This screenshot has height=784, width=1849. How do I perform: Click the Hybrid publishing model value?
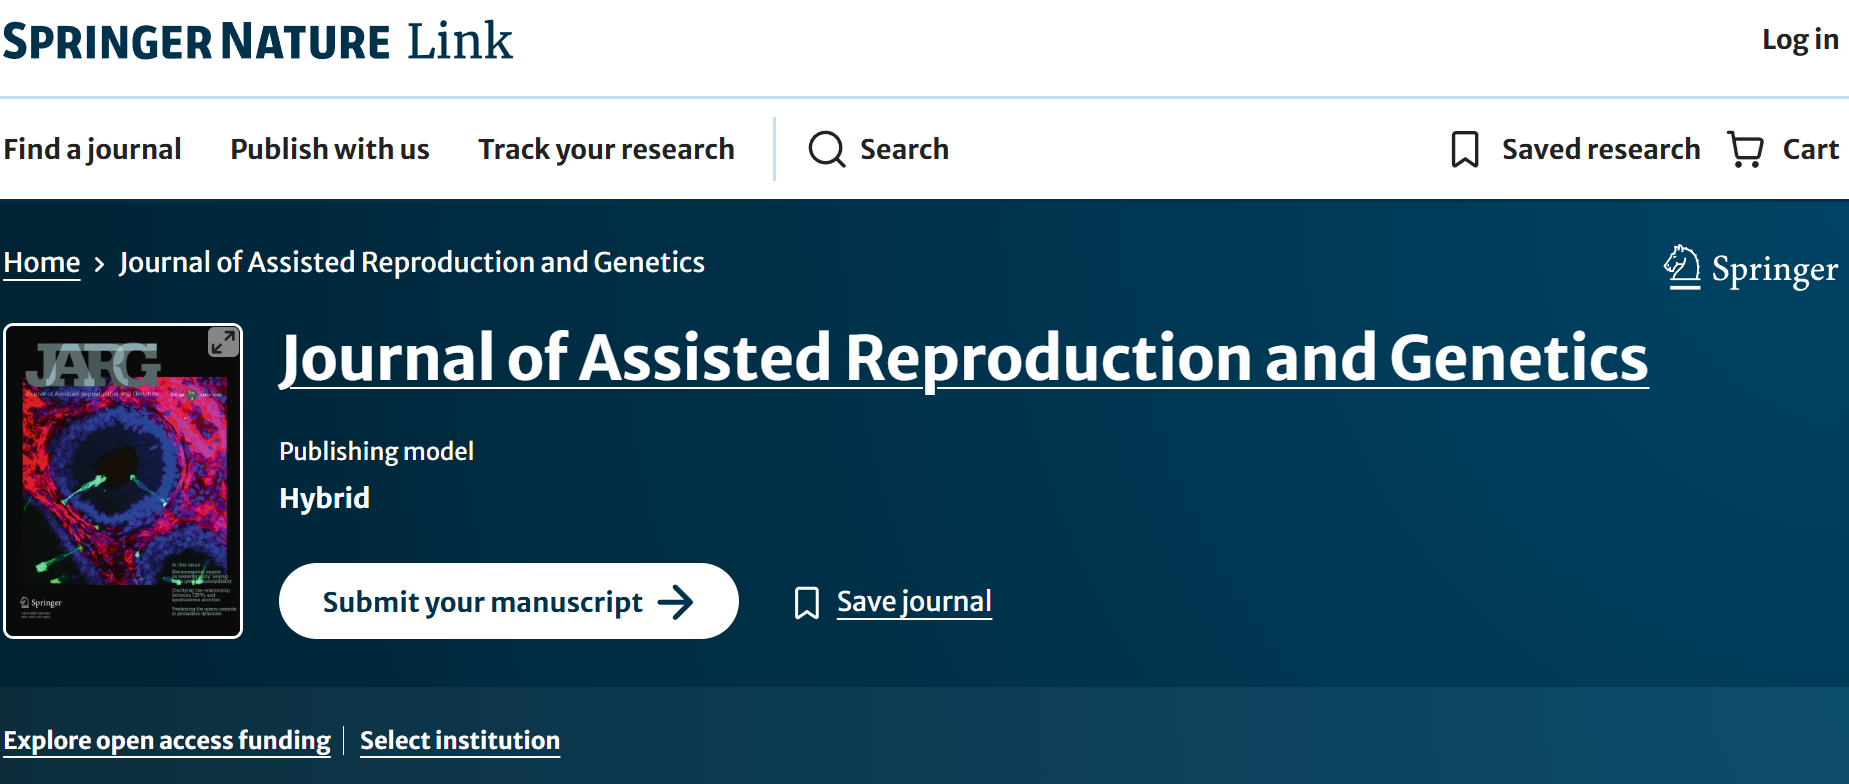[x=324, y=498]
